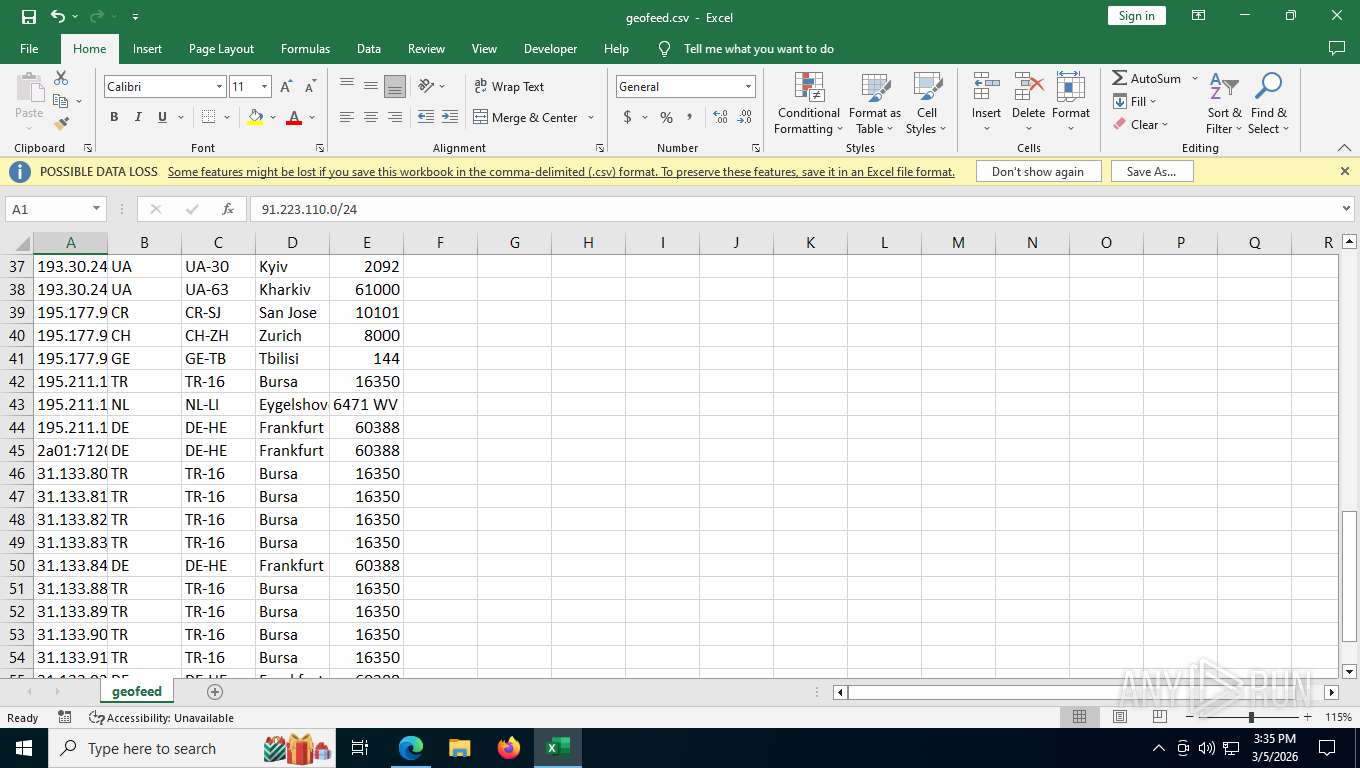The image size is (1360, 768).
Task: Click the Decrease Decimal icon
Action: tap(745, 117)
